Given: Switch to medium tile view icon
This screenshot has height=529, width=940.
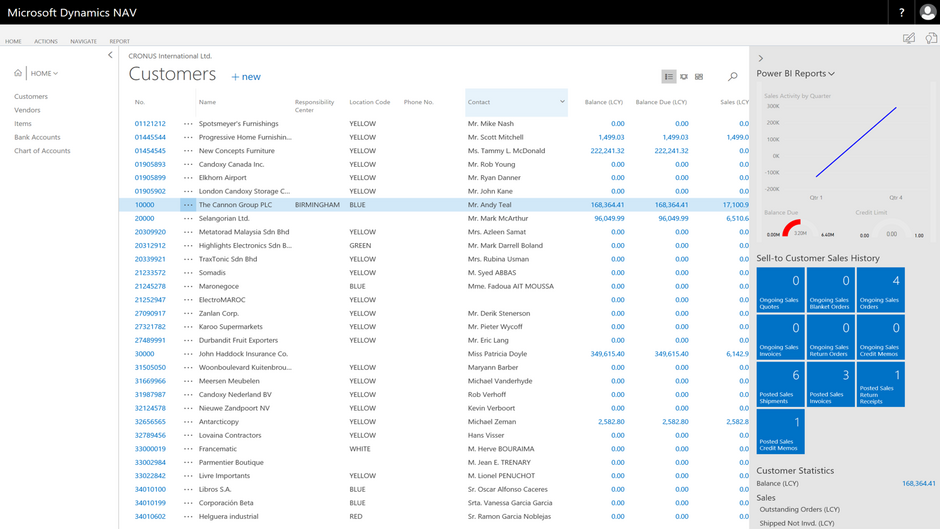Looking at the screenshot, I should click(x=683, y=77).
